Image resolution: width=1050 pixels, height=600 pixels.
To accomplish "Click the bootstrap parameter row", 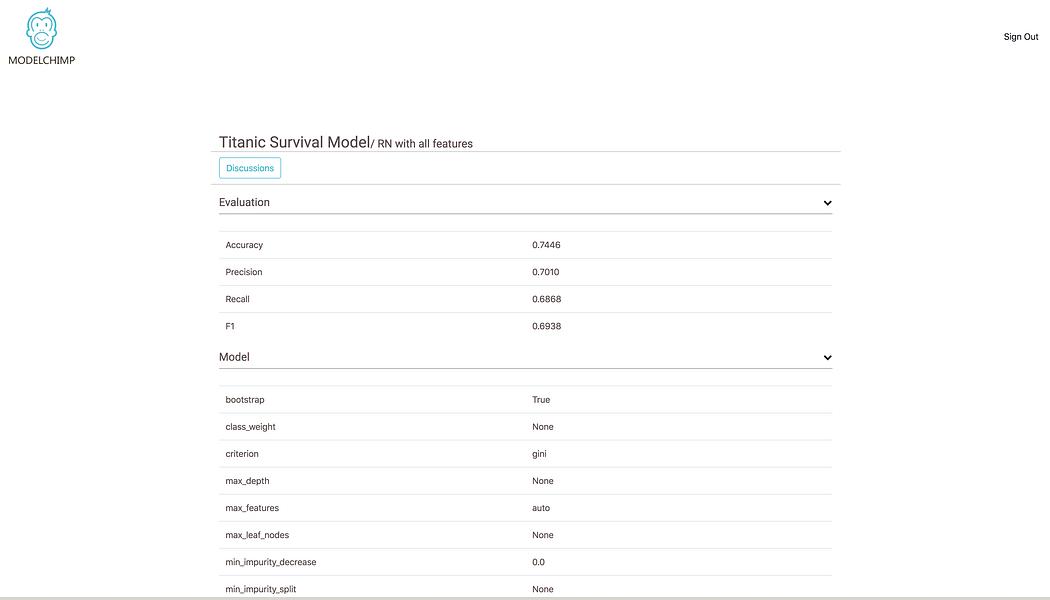I will (526, 400).
